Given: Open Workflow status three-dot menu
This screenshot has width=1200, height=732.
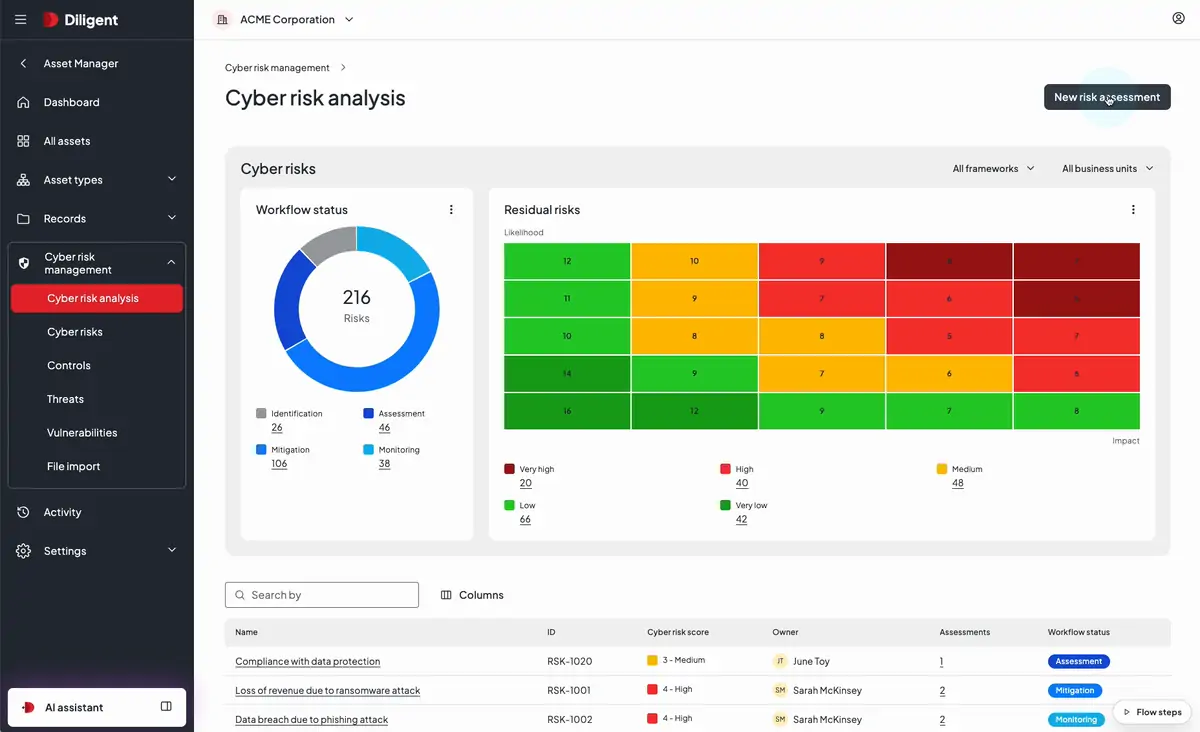Looking at the screenshot, I should pyautogui.click(x=451, y=210).
